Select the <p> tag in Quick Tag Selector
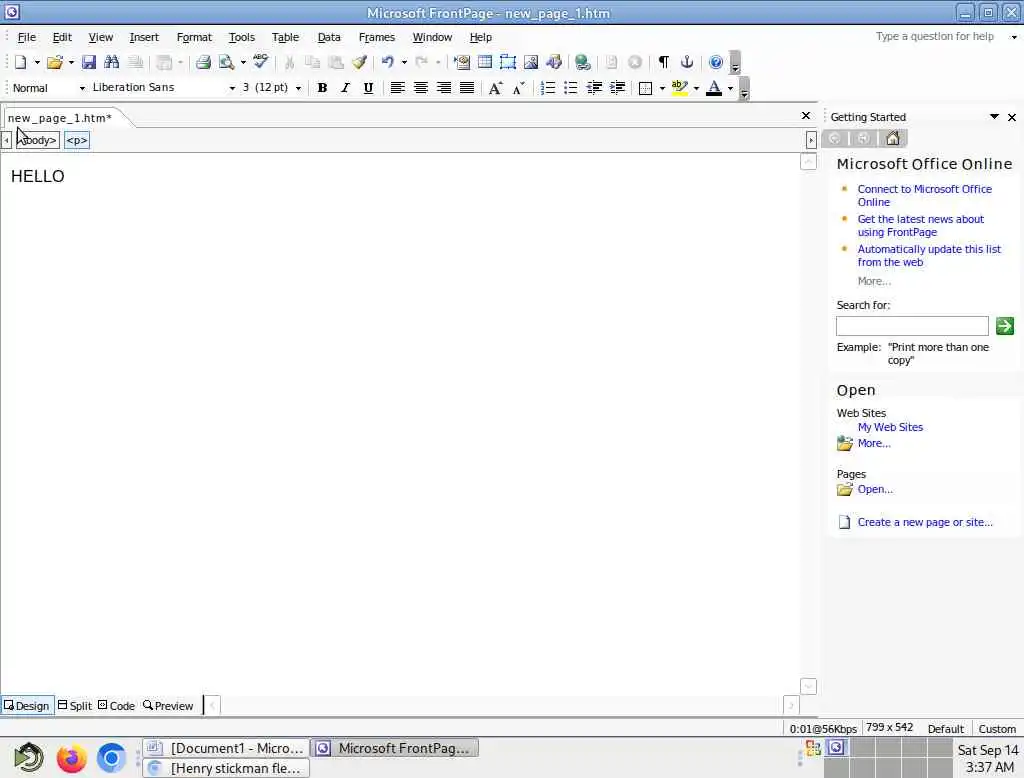 pyautogui.click(x=76, y=140)
